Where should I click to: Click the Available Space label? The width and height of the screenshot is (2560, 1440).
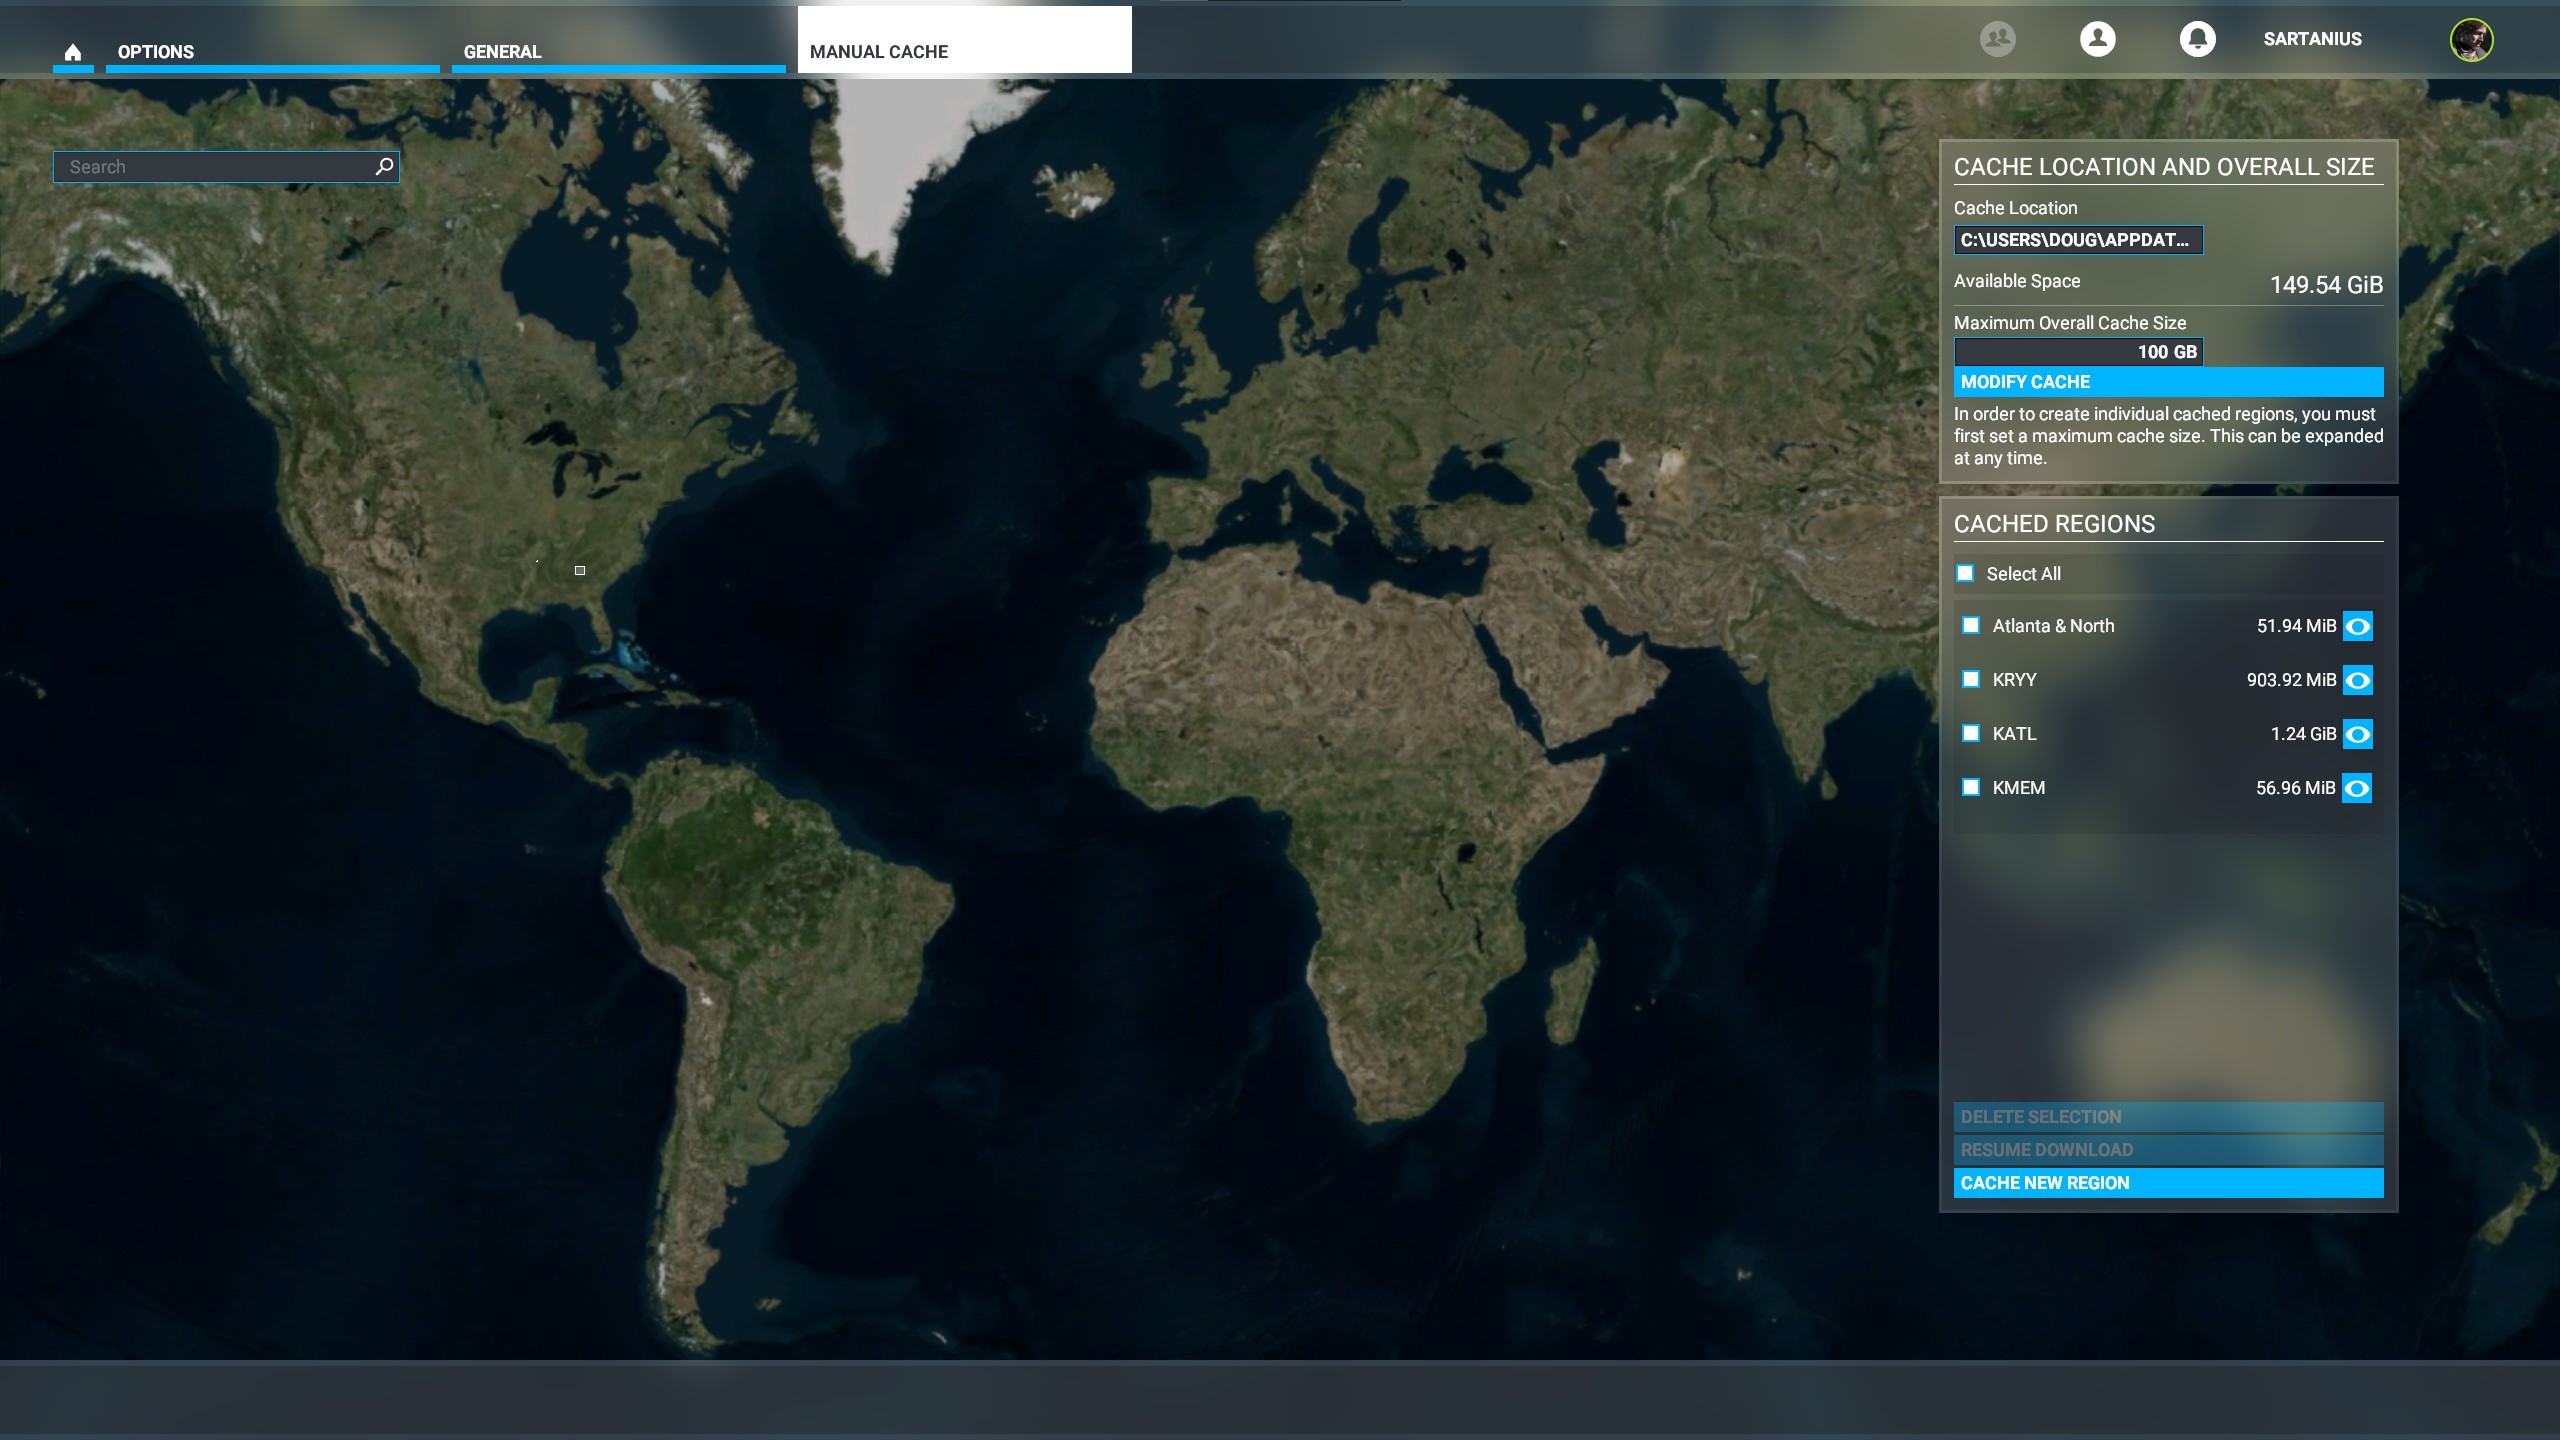(x=2017, y=281)
